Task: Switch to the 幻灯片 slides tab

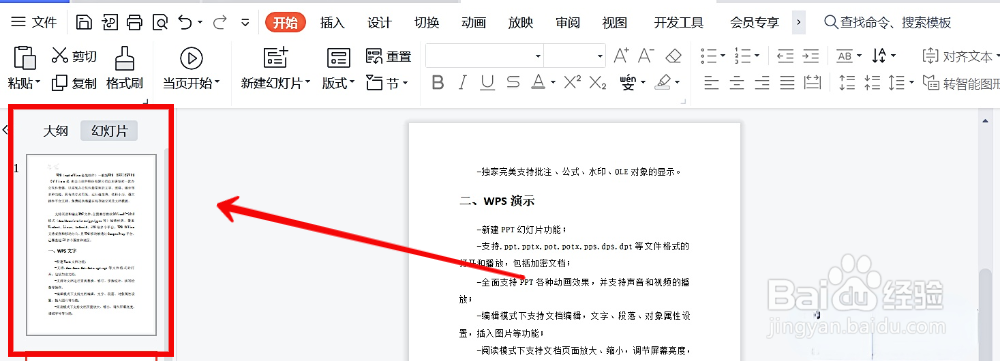Action: click(109, 131)
